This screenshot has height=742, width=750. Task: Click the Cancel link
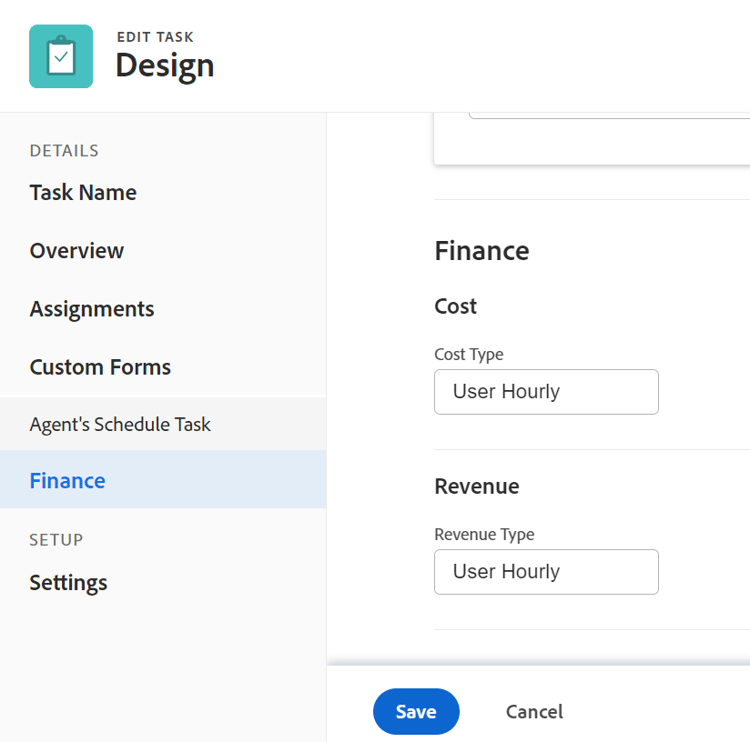click(x=534, y=712)
